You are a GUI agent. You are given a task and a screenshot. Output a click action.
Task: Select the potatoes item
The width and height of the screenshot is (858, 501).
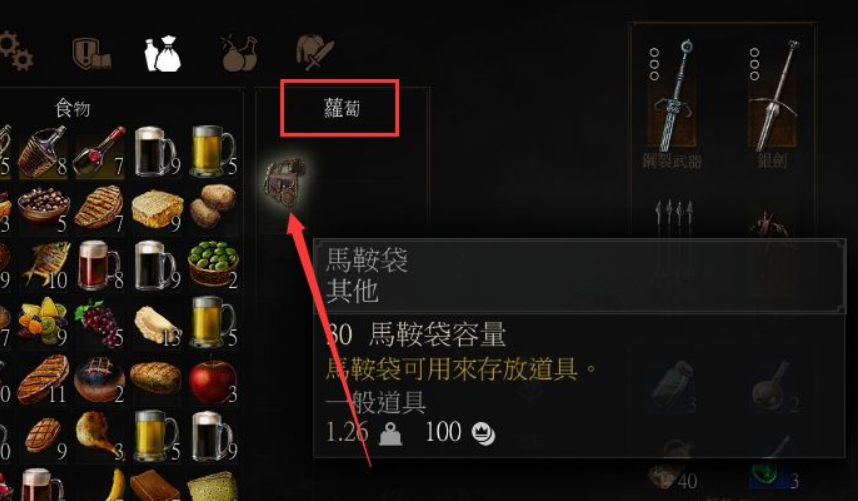point(213,207)
